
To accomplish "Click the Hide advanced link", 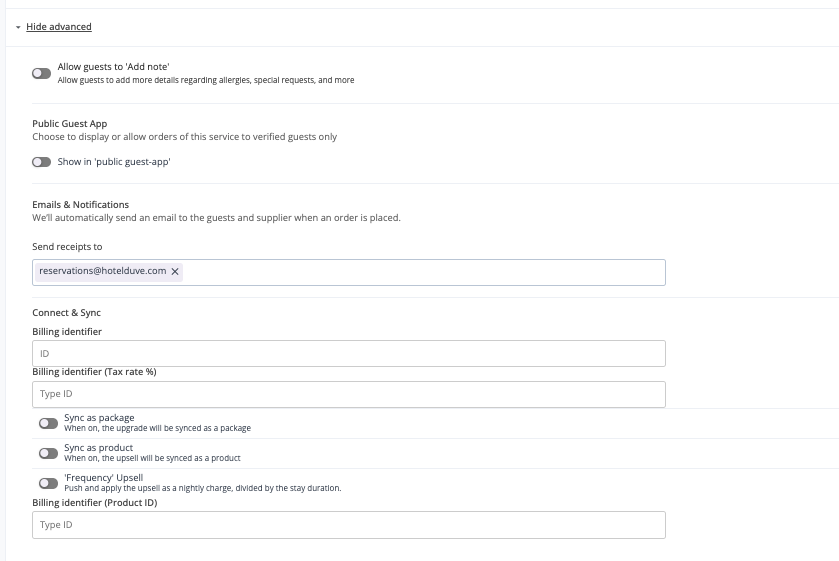I will click(59, 27).
